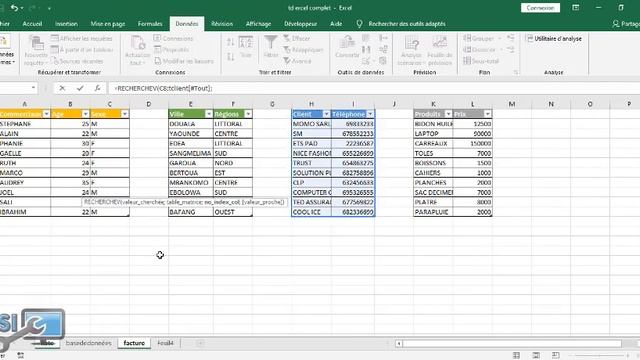Open the Age column filter dropdown
This screenshot has height=360, width=640.
tap(85, 114)
